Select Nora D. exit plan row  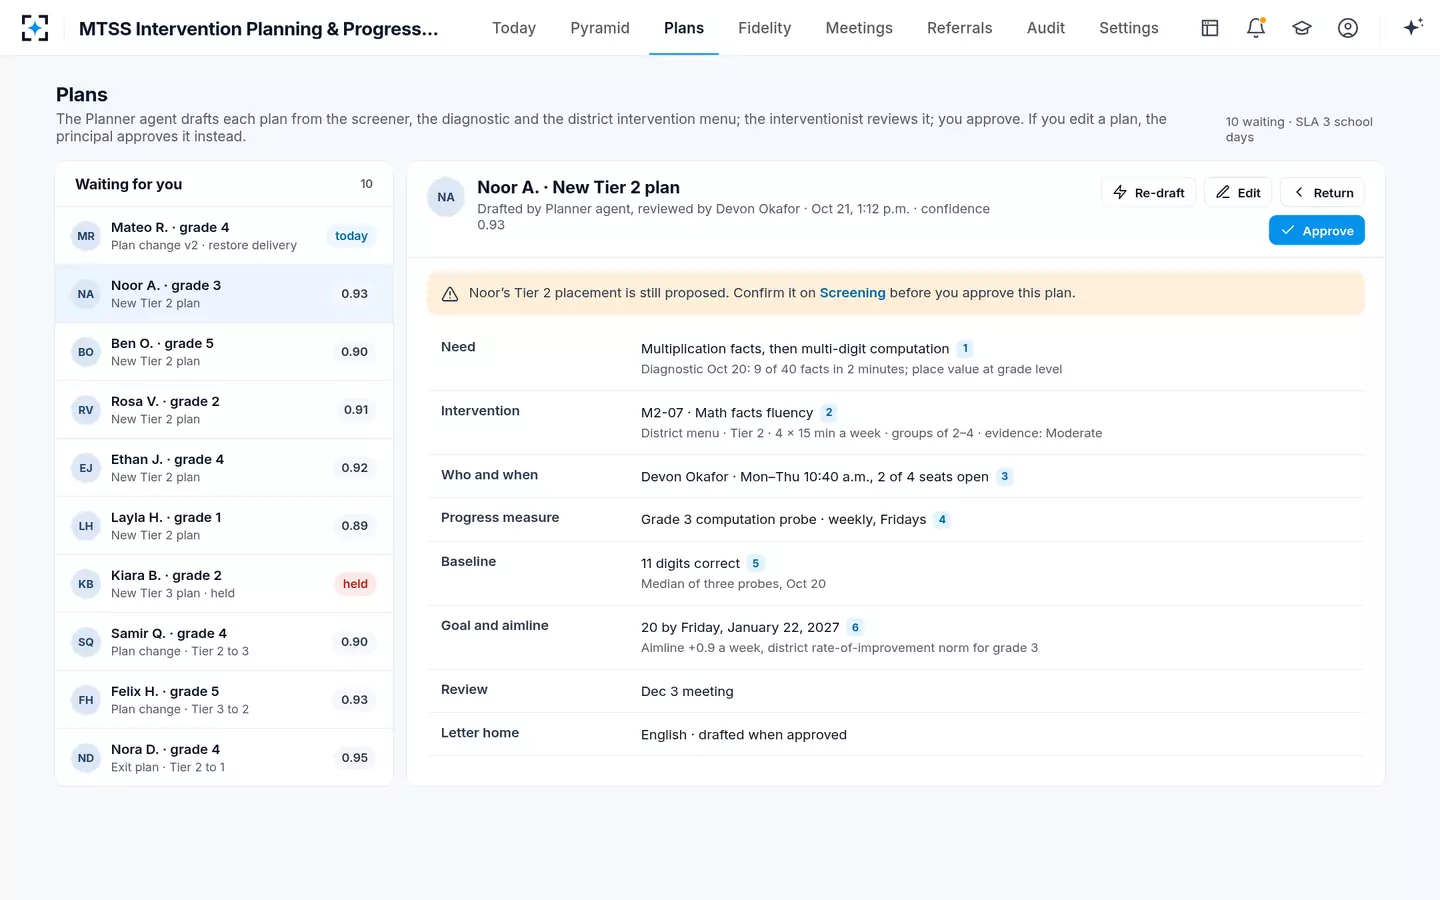[224, 758]
